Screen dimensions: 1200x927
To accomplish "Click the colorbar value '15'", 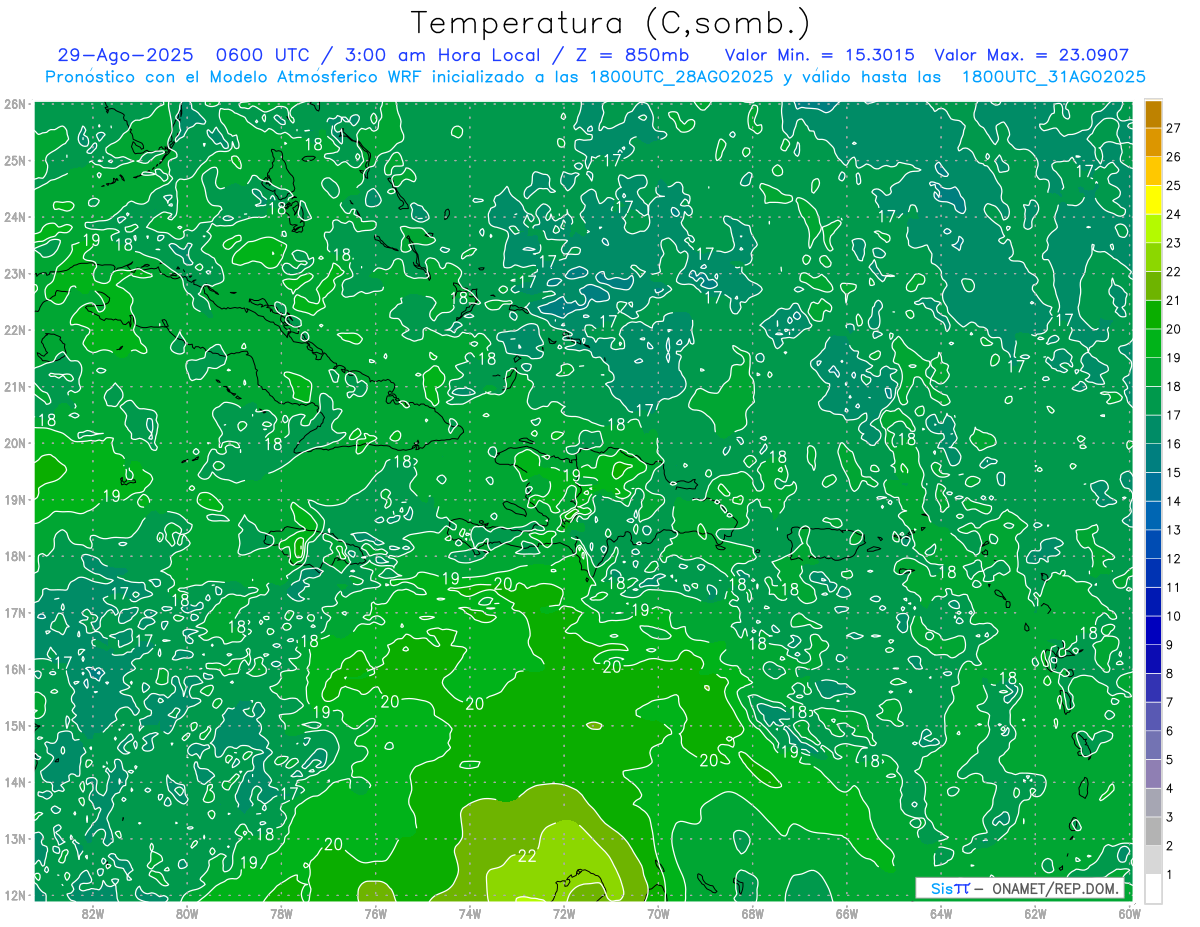I will (x=1173, y=472).
